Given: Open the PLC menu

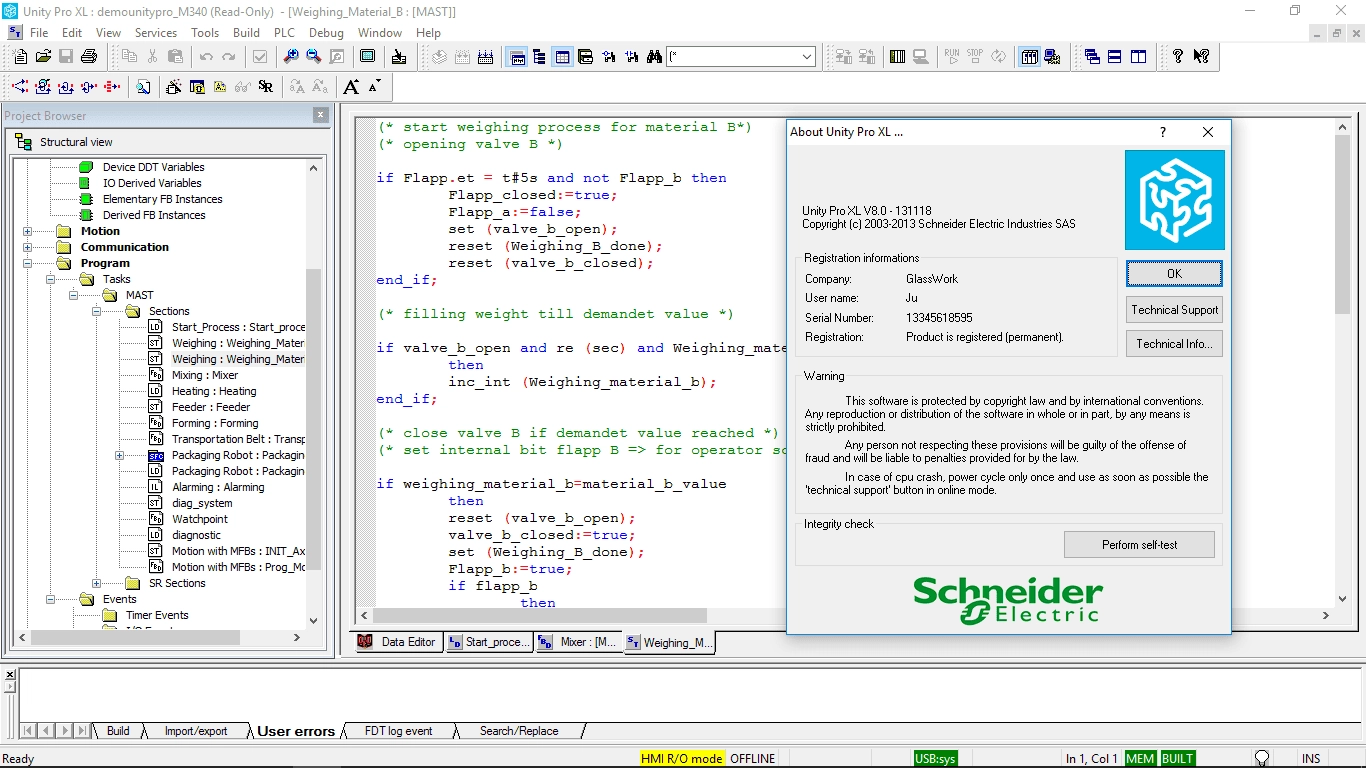Looking at the screenshot, I should pos(284,33).
